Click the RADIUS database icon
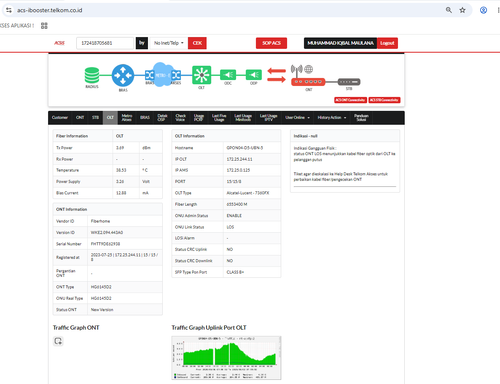 pyautogui.click(x=92, y=75)
